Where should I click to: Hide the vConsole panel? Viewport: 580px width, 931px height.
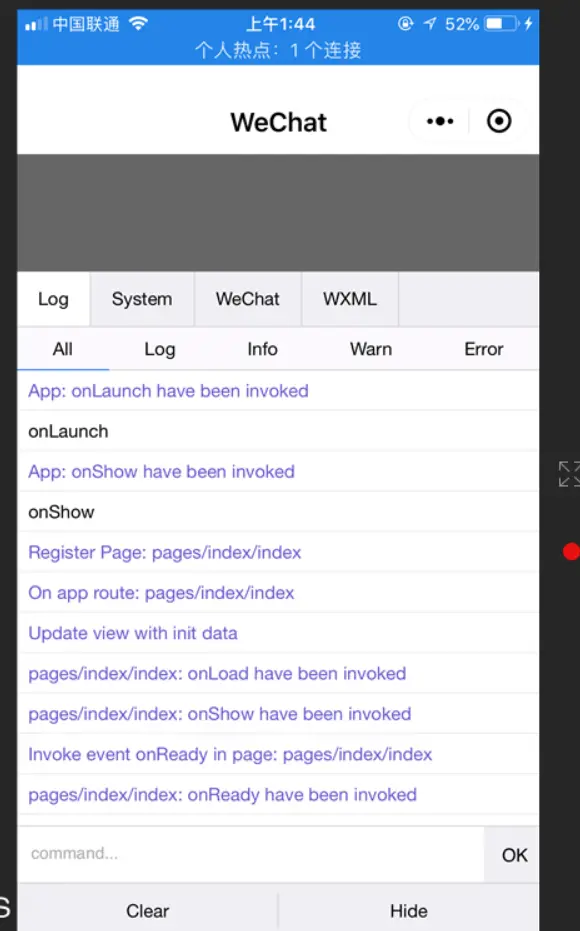[408, 911]
